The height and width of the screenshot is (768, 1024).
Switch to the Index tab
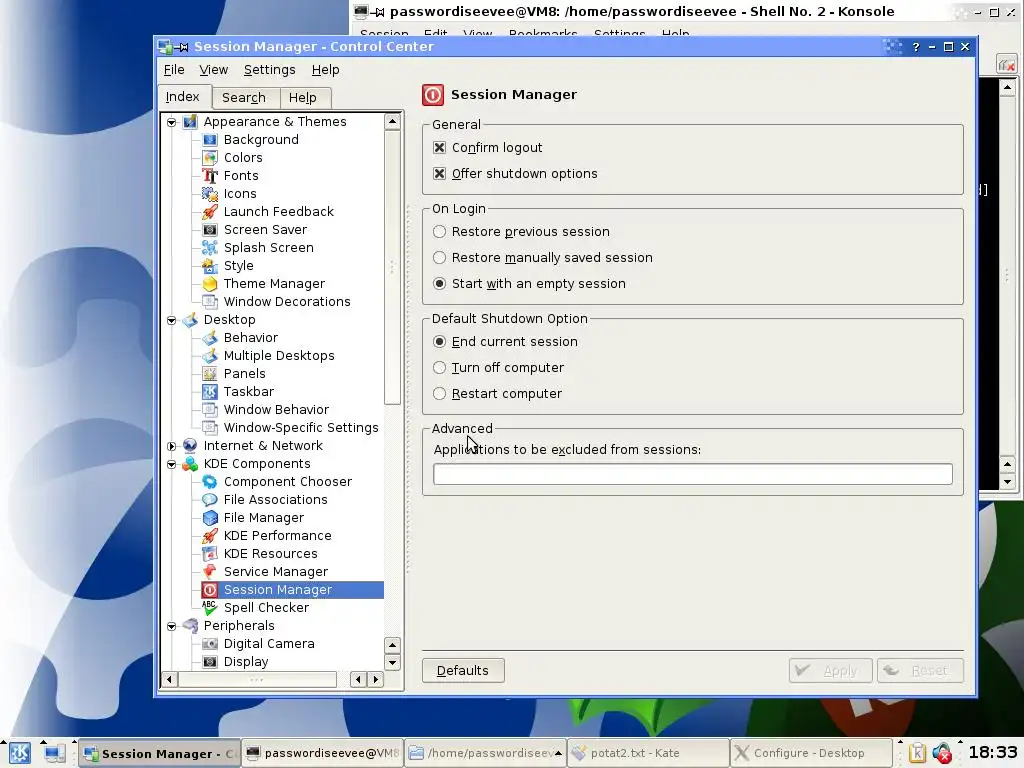pos(183,97)
